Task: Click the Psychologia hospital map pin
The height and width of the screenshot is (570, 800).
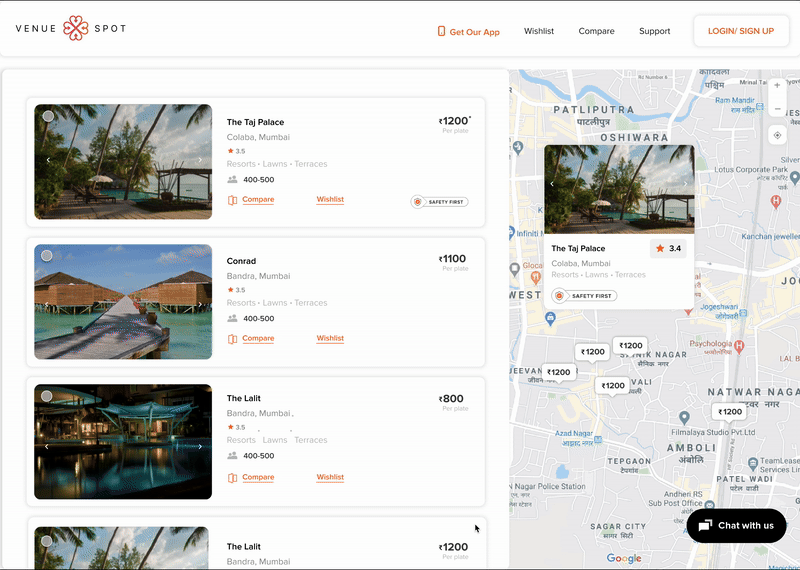Action: pyautogui.click(x=739, y=347)
